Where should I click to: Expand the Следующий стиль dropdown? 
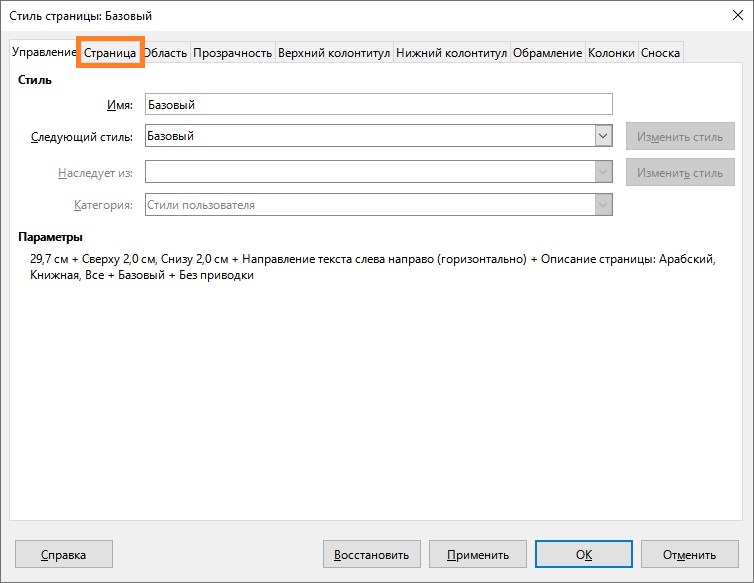tap(603, 136)
